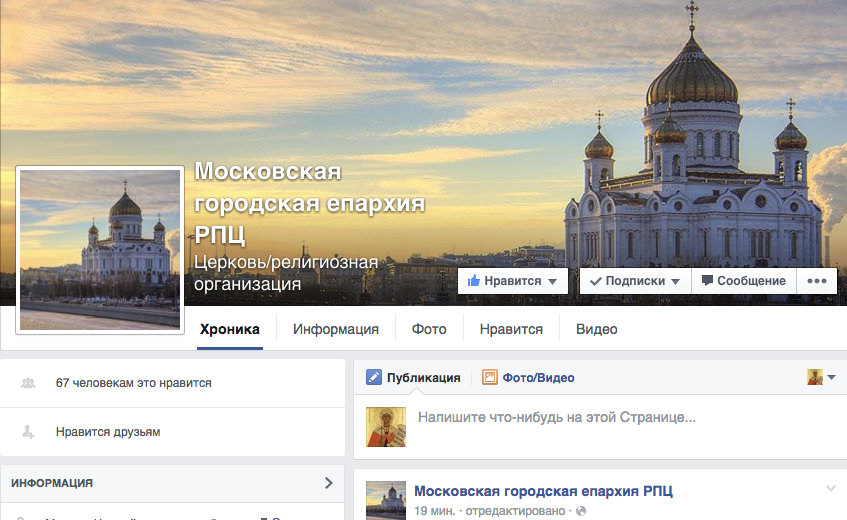Choose the Фото/Видео upload icon
Viewport: 847px width, 520px height.
(x=489, y=377)
